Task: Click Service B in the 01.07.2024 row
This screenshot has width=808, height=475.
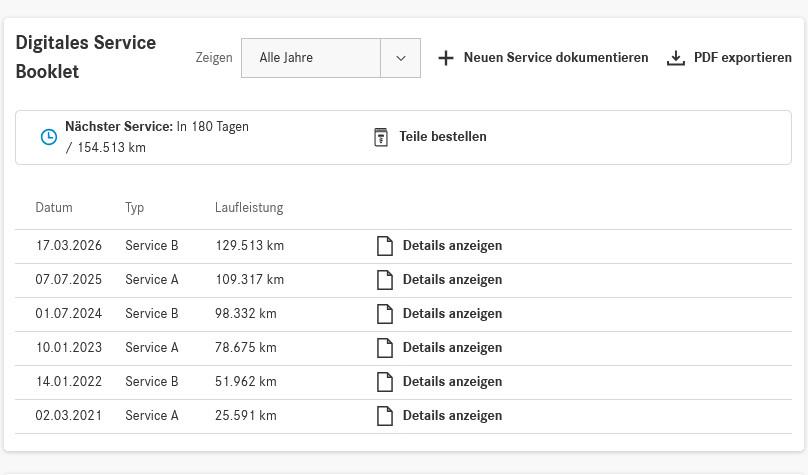Action: tap(152, 314)
